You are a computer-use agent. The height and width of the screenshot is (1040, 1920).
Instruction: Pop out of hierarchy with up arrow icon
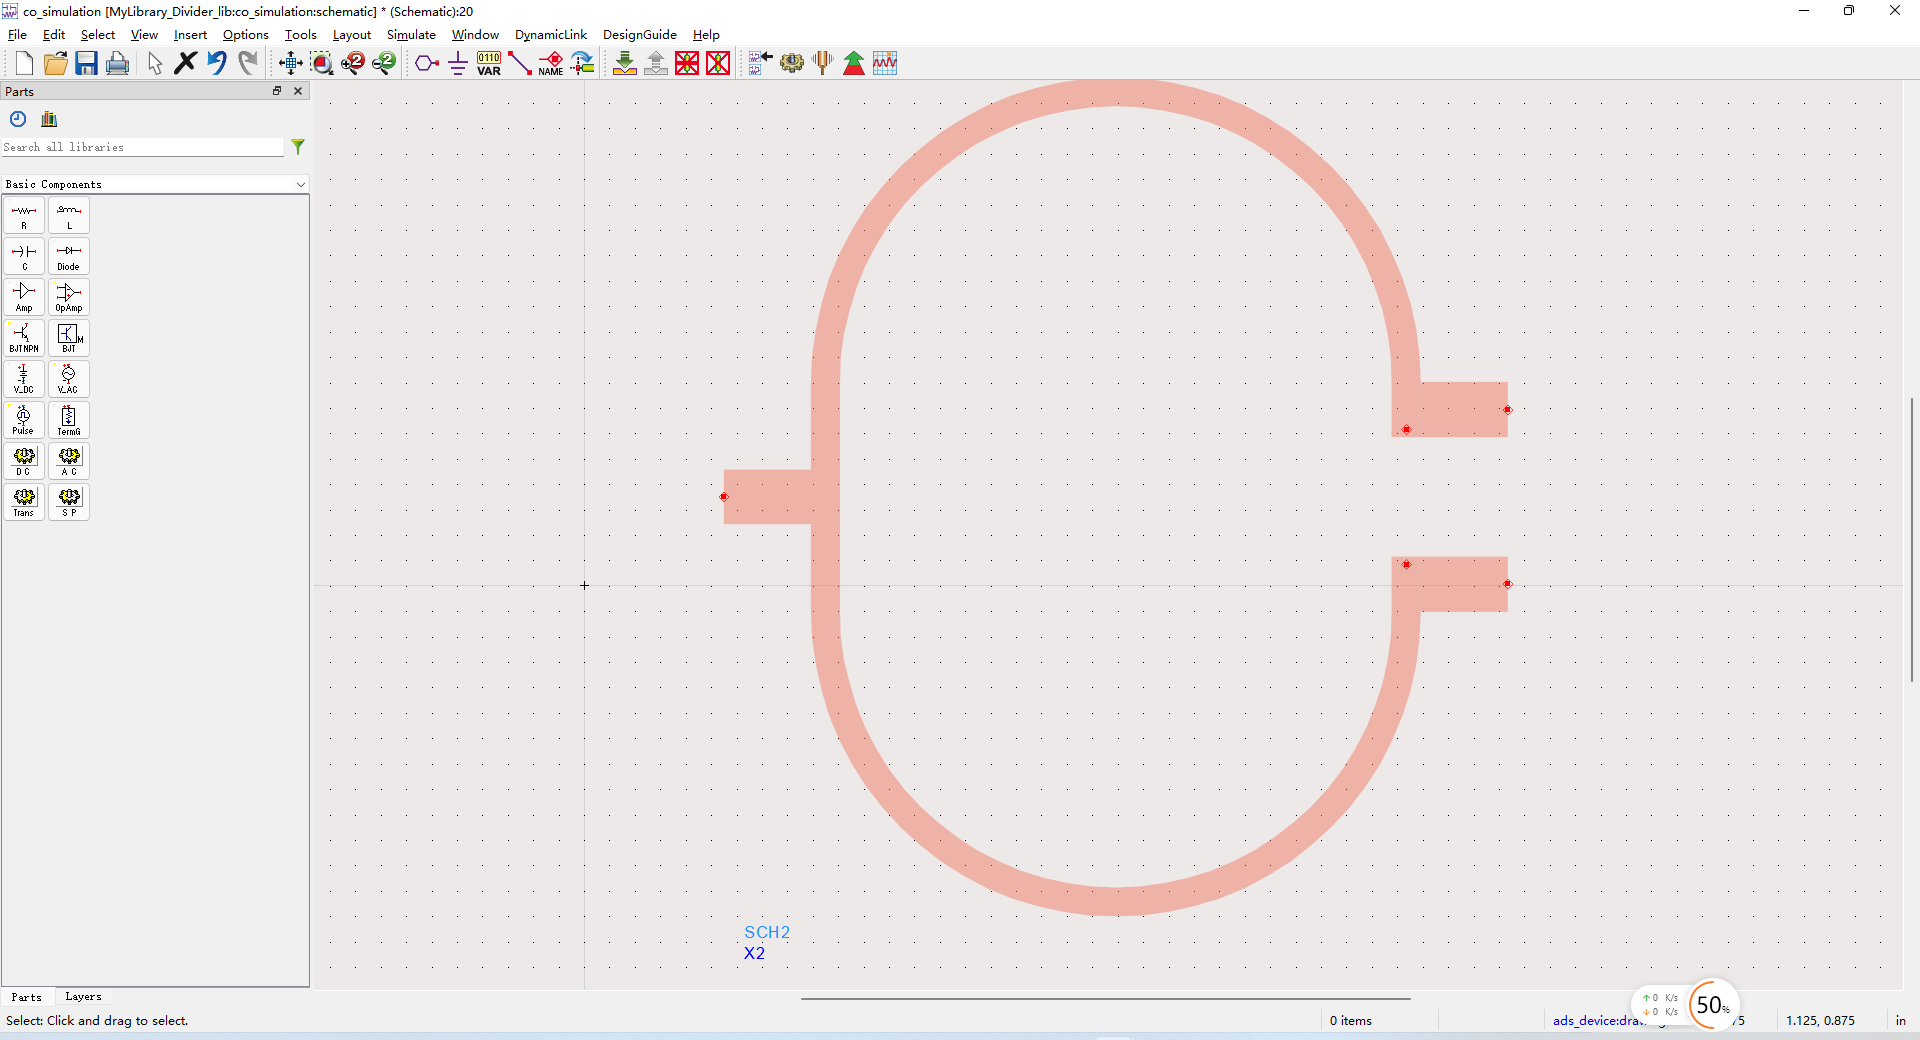[x=656, y=63]
